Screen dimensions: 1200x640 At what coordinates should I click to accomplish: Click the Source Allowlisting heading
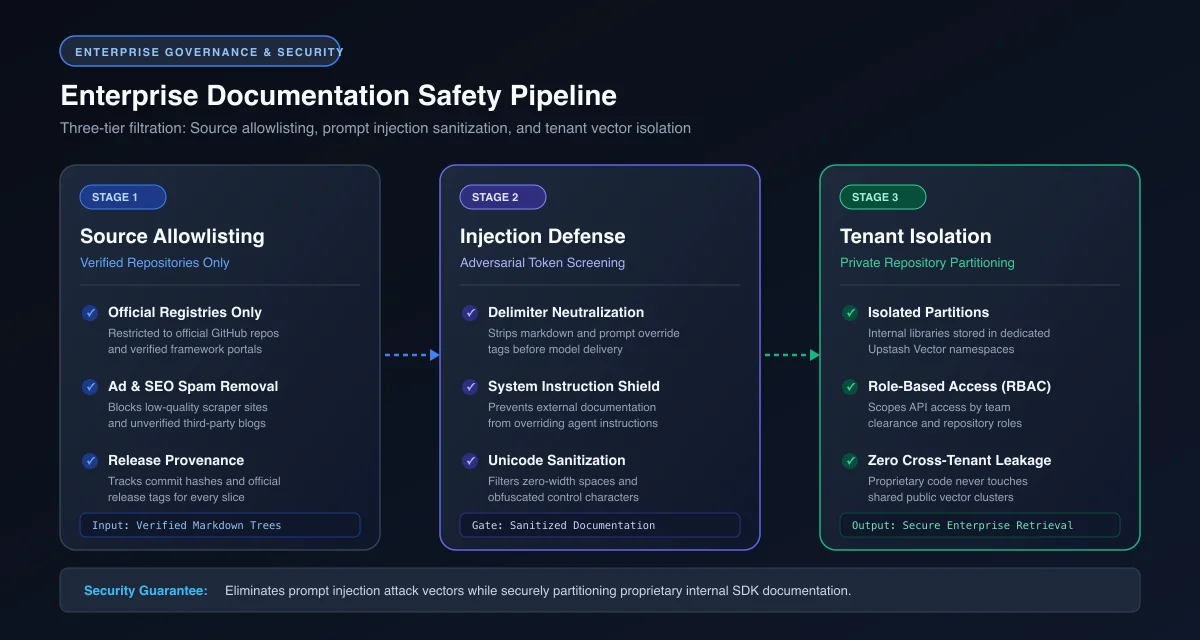pyautogui.click(x=172, y=236)
